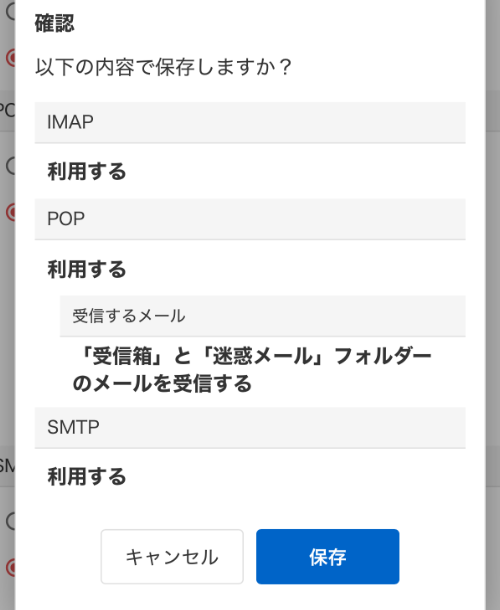The width and height of the screenshot is (500, 610).
Task: Click the 受信するメール sub-header row
Action: coord(263,316)
